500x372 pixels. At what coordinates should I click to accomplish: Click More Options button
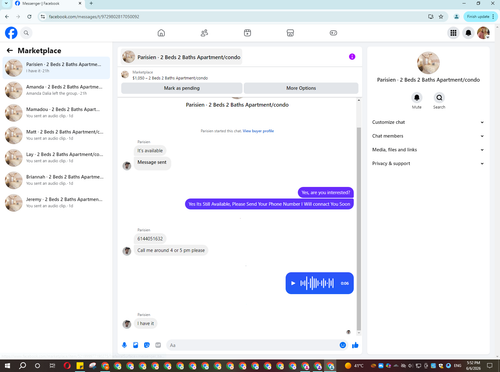(301, 88)
